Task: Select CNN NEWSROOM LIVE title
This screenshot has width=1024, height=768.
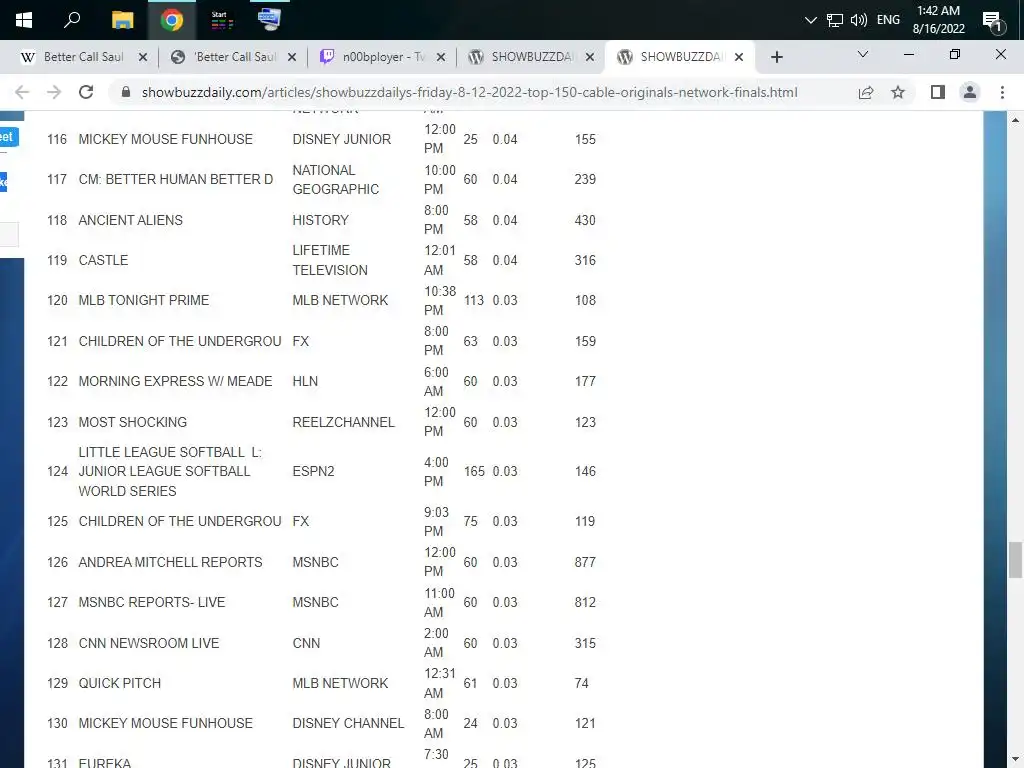Action: pyautogui.click(x=149, y=643)
